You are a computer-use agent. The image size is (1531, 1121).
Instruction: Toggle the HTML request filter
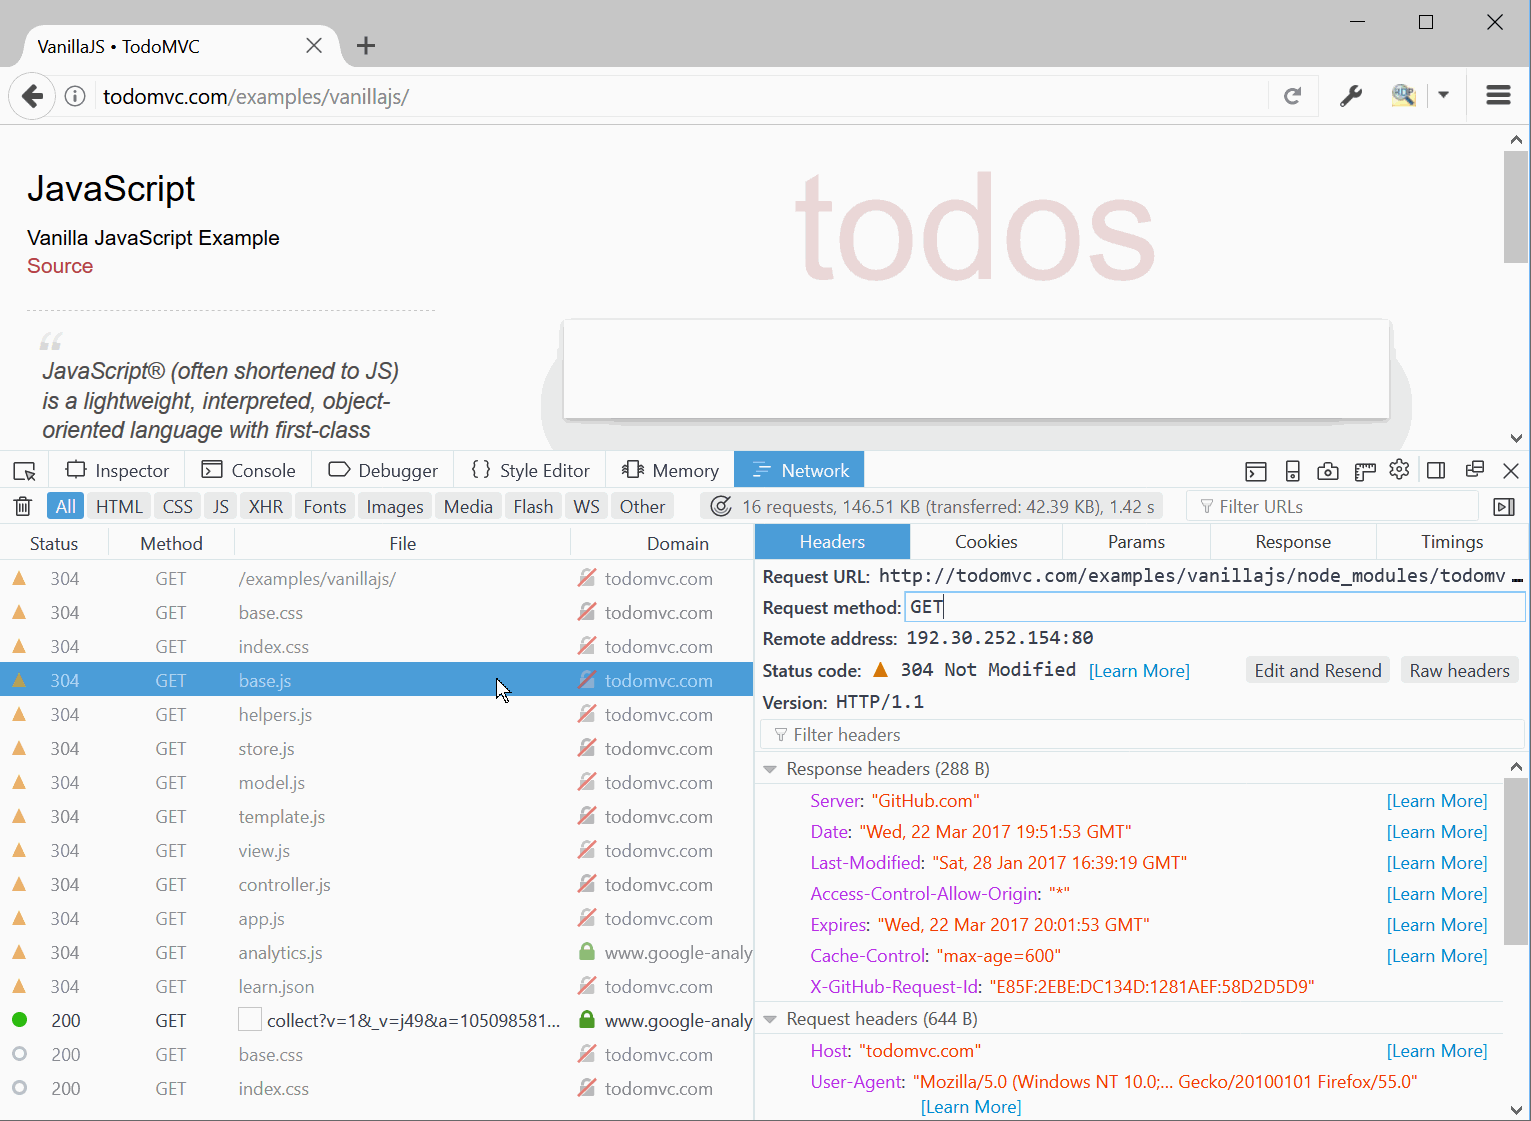[119, 507]
